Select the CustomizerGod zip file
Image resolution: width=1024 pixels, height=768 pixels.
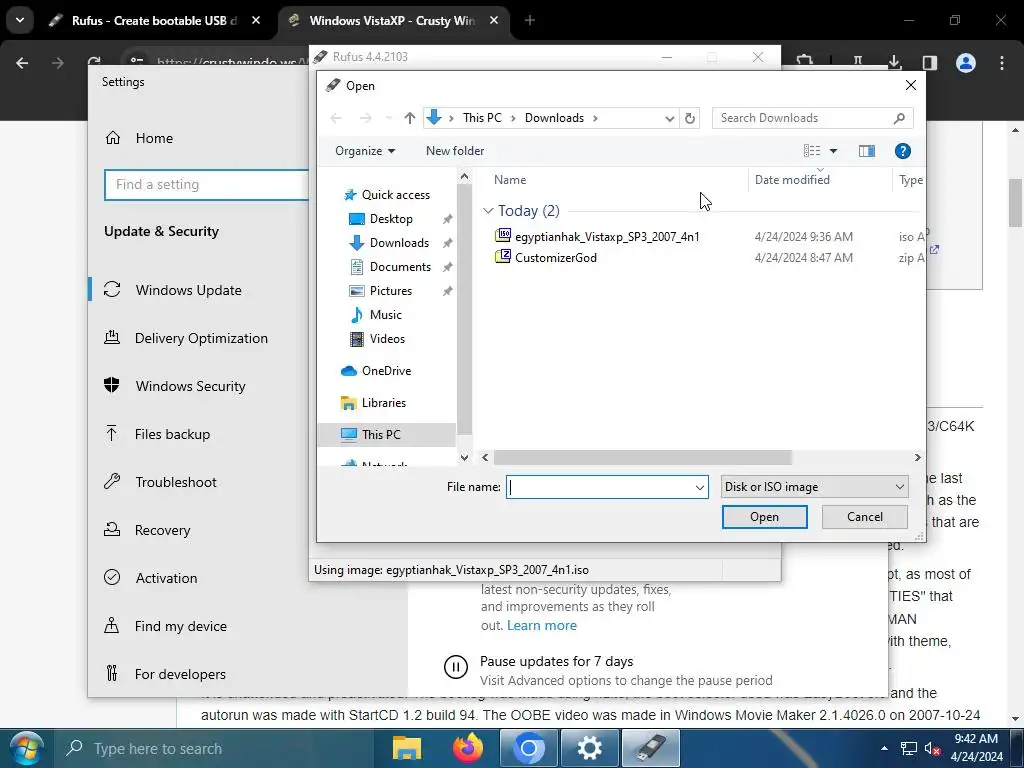coord(556,257)
